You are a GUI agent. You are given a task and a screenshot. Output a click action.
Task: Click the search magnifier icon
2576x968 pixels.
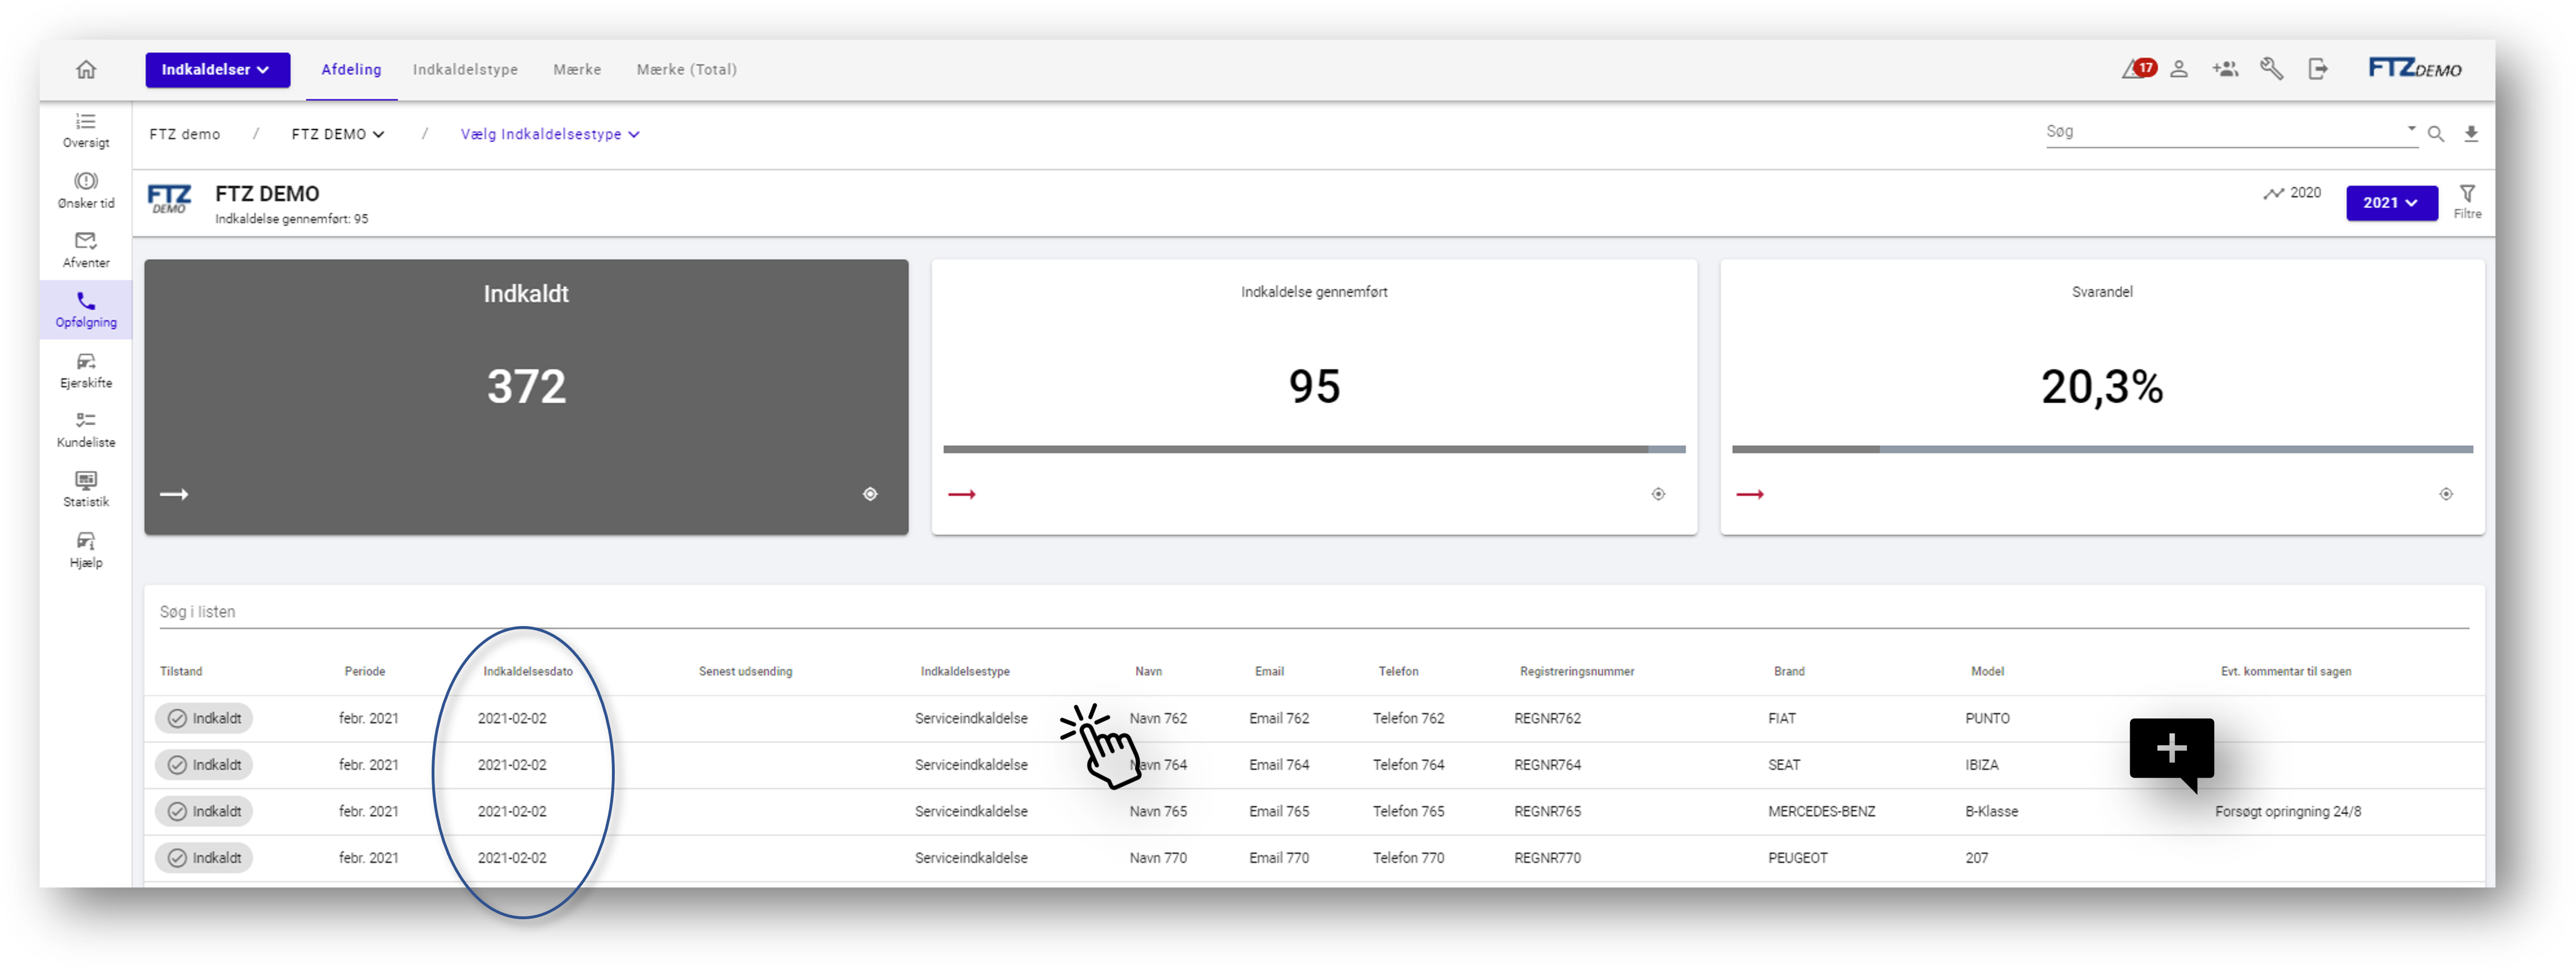2436,134
